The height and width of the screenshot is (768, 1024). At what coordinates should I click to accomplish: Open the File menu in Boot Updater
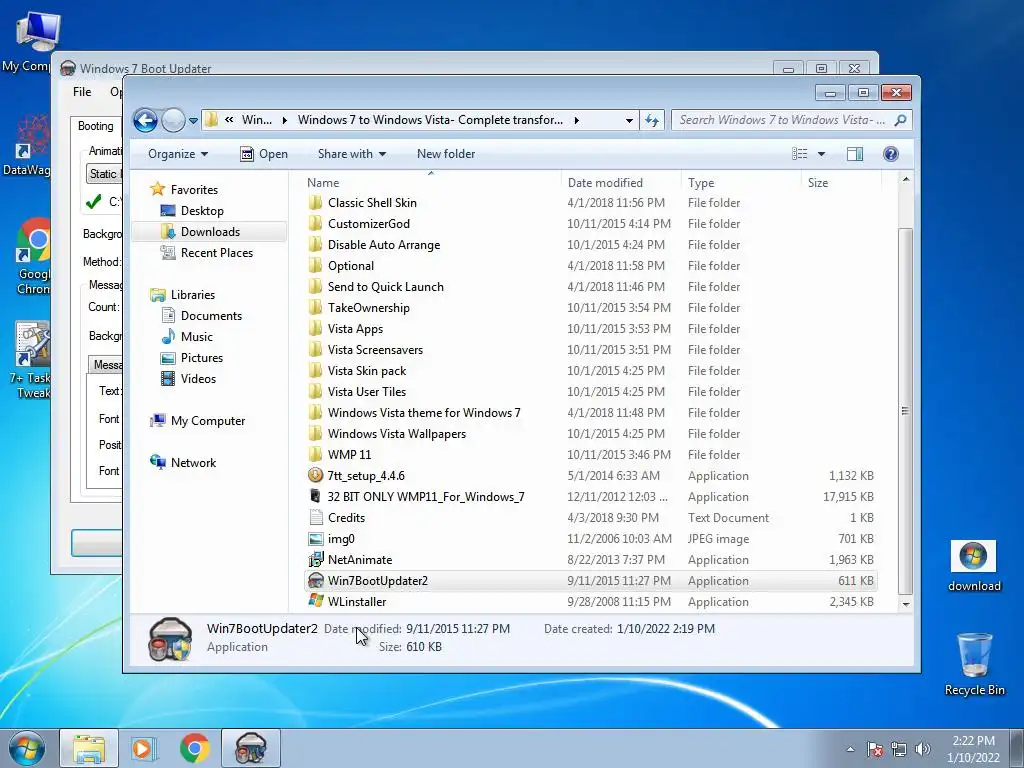click(82, 92)
